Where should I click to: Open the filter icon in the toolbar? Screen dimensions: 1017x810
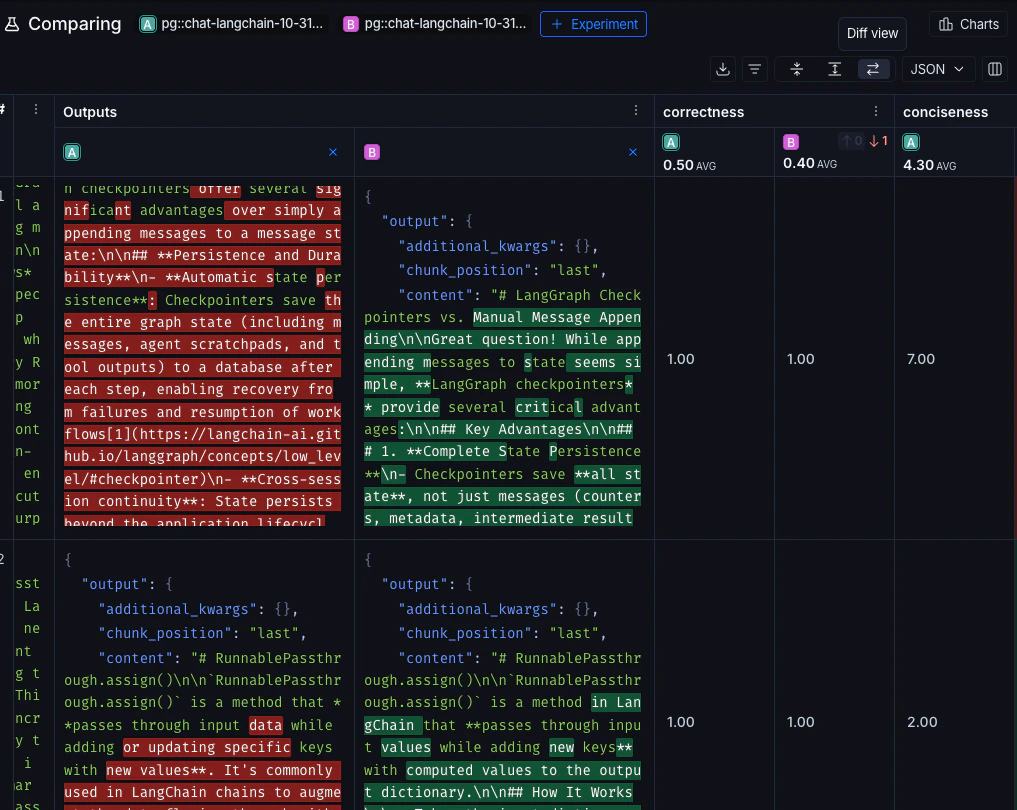tap(755, 69)
